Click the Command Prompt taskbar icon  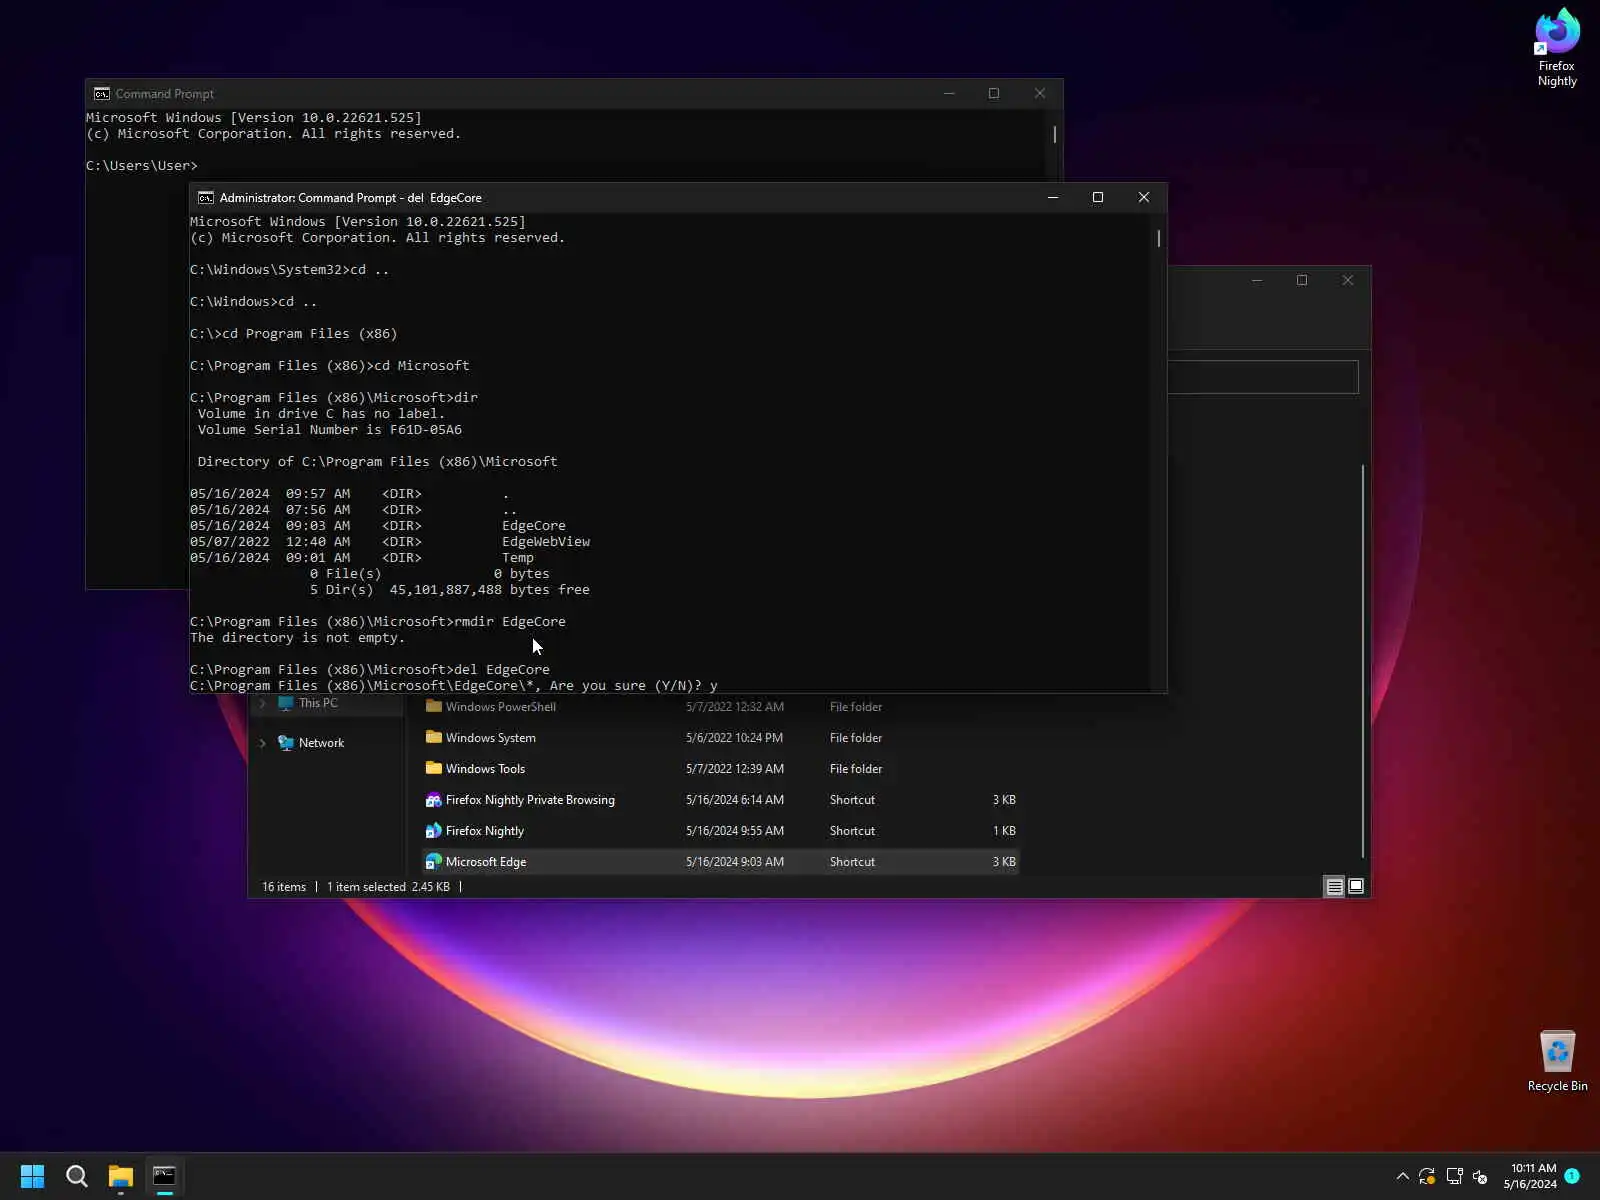click(x=165, y=1176)
